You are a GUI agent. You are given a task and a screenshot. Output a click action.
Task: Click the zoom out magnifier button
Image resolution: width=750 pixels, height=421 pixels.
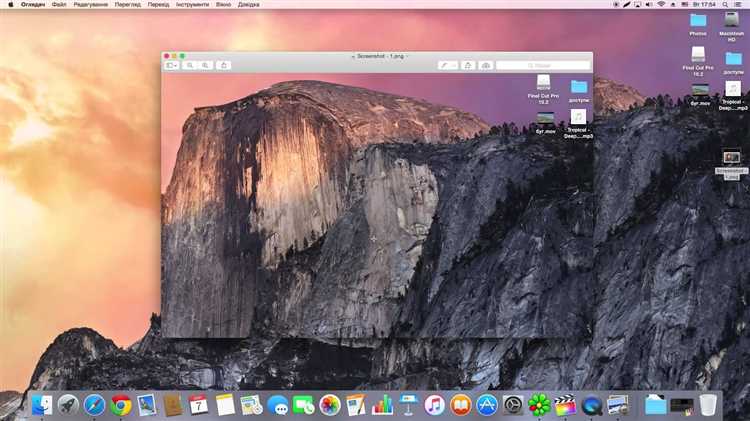pyautogui.click(x=190, y=65)
